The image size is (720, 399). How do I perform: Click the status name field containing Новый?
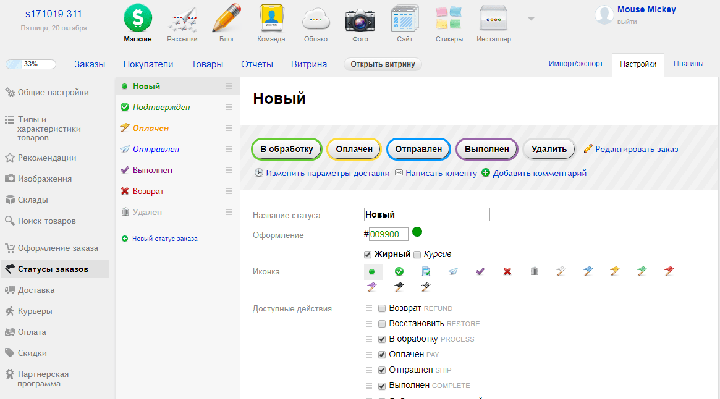tap(427, 215)
